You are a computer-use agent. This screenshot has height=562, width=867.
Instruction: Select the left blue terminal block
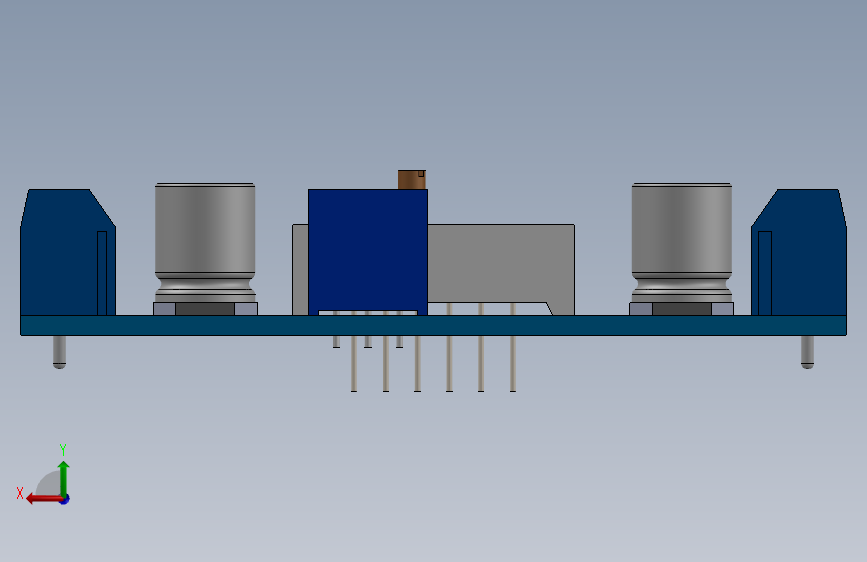pos(67,252)
